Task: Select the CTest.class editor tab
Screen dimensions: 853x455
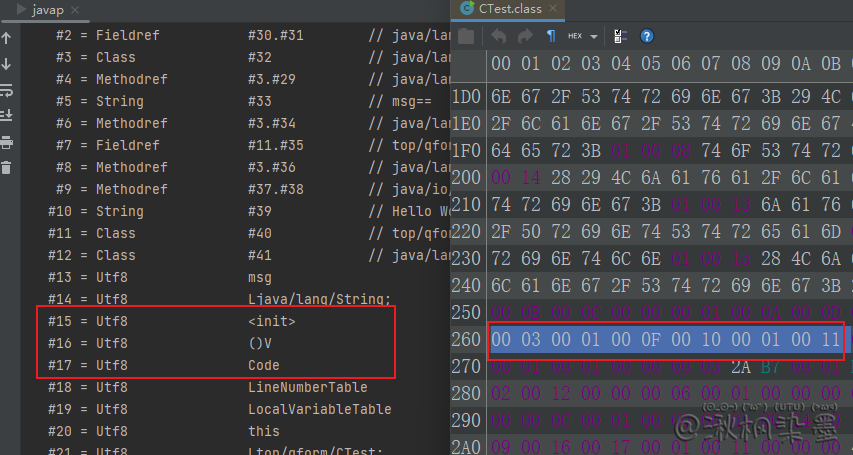Action: click(x=511, y=9)
